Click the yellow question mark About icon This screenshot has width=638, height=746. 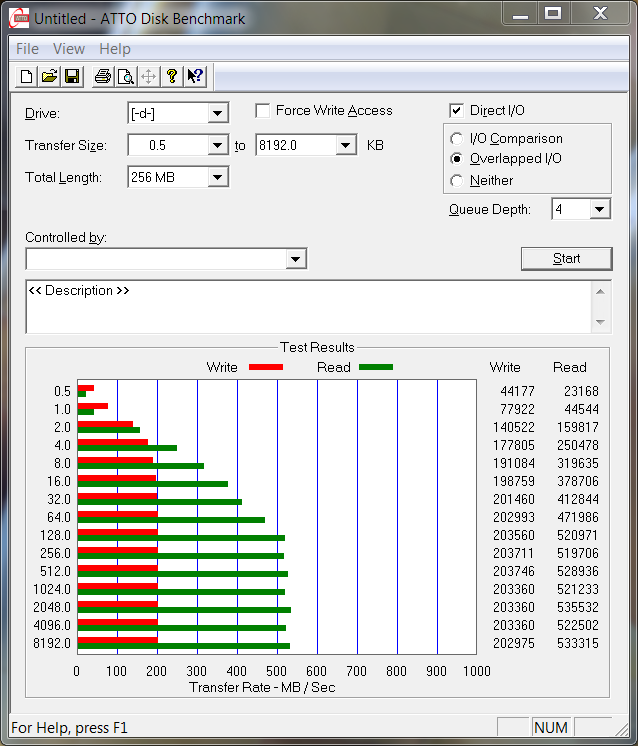pos(172,77)
